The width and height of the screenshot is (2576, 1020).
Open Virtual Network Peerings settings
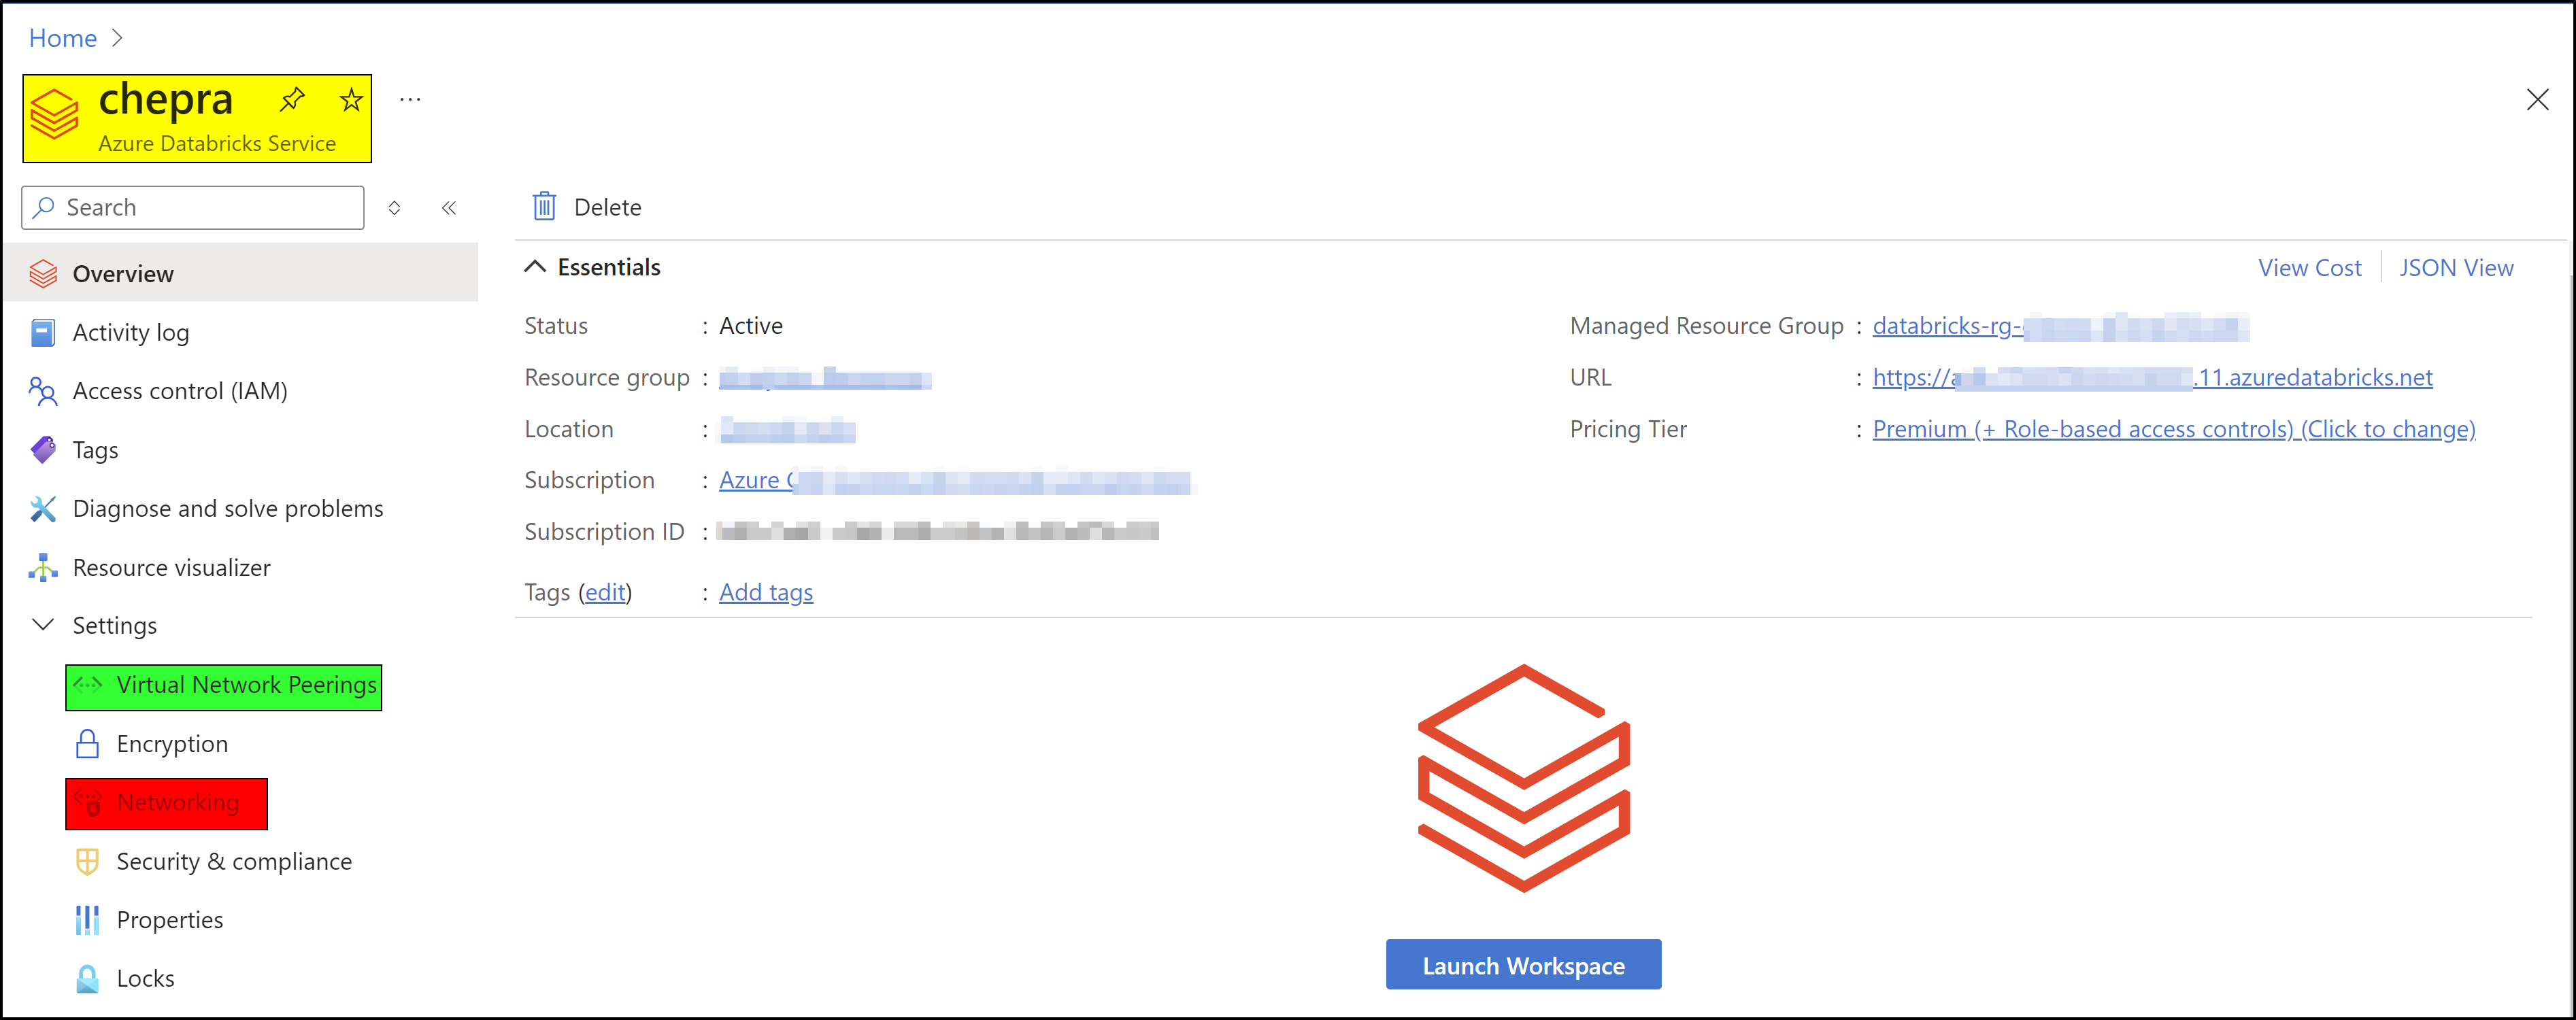click(x=224, y=686)
